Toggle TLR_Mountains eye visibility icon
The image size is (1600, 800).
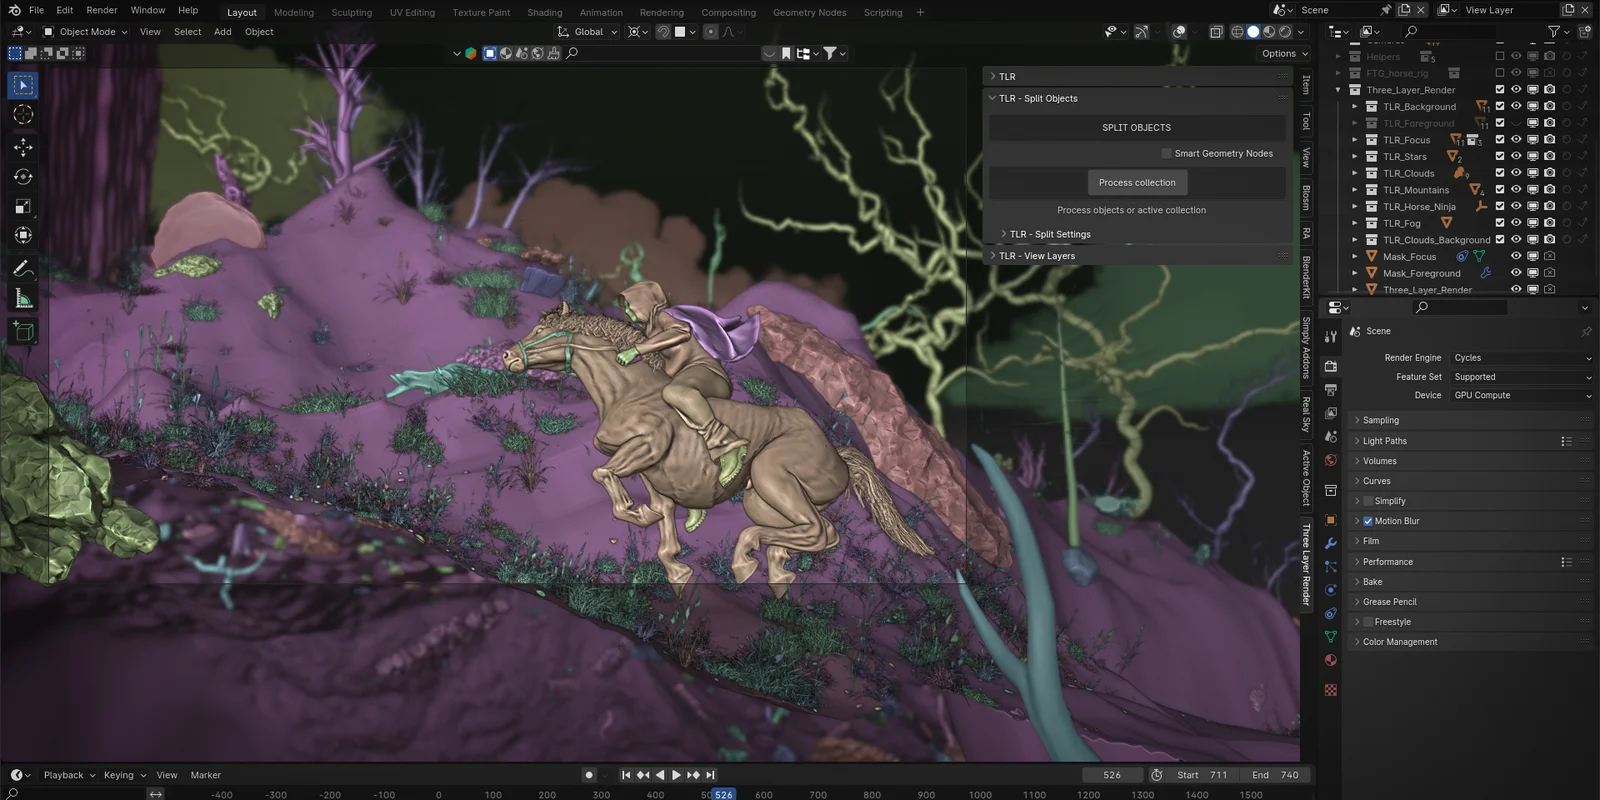coord(1516,189)
